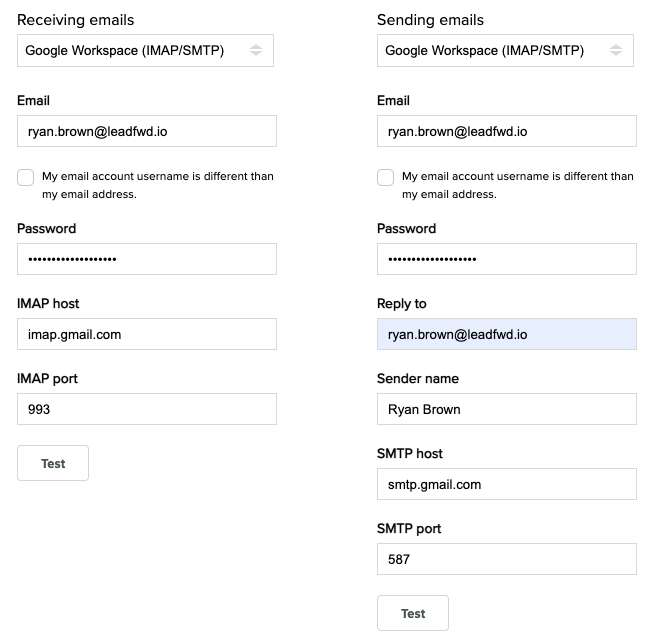Click the IMAP port field showing 993

[147, 409]
